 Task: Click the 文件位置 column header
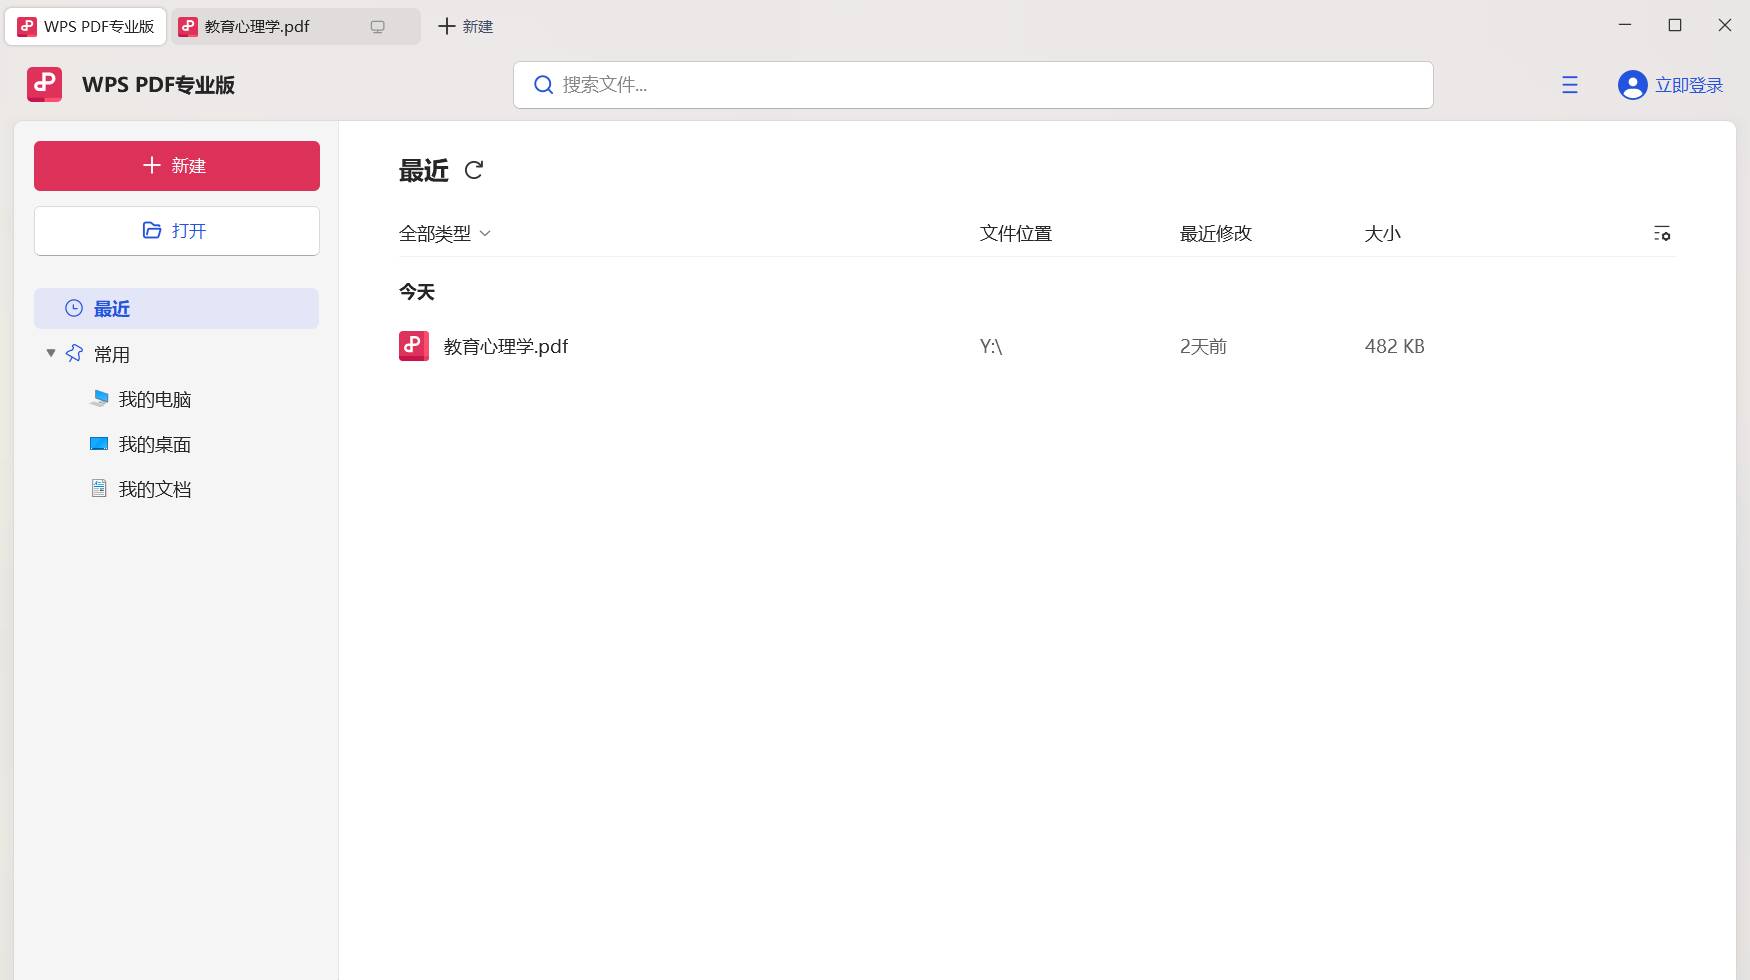pyautogui.click(x=1016, y=233)
